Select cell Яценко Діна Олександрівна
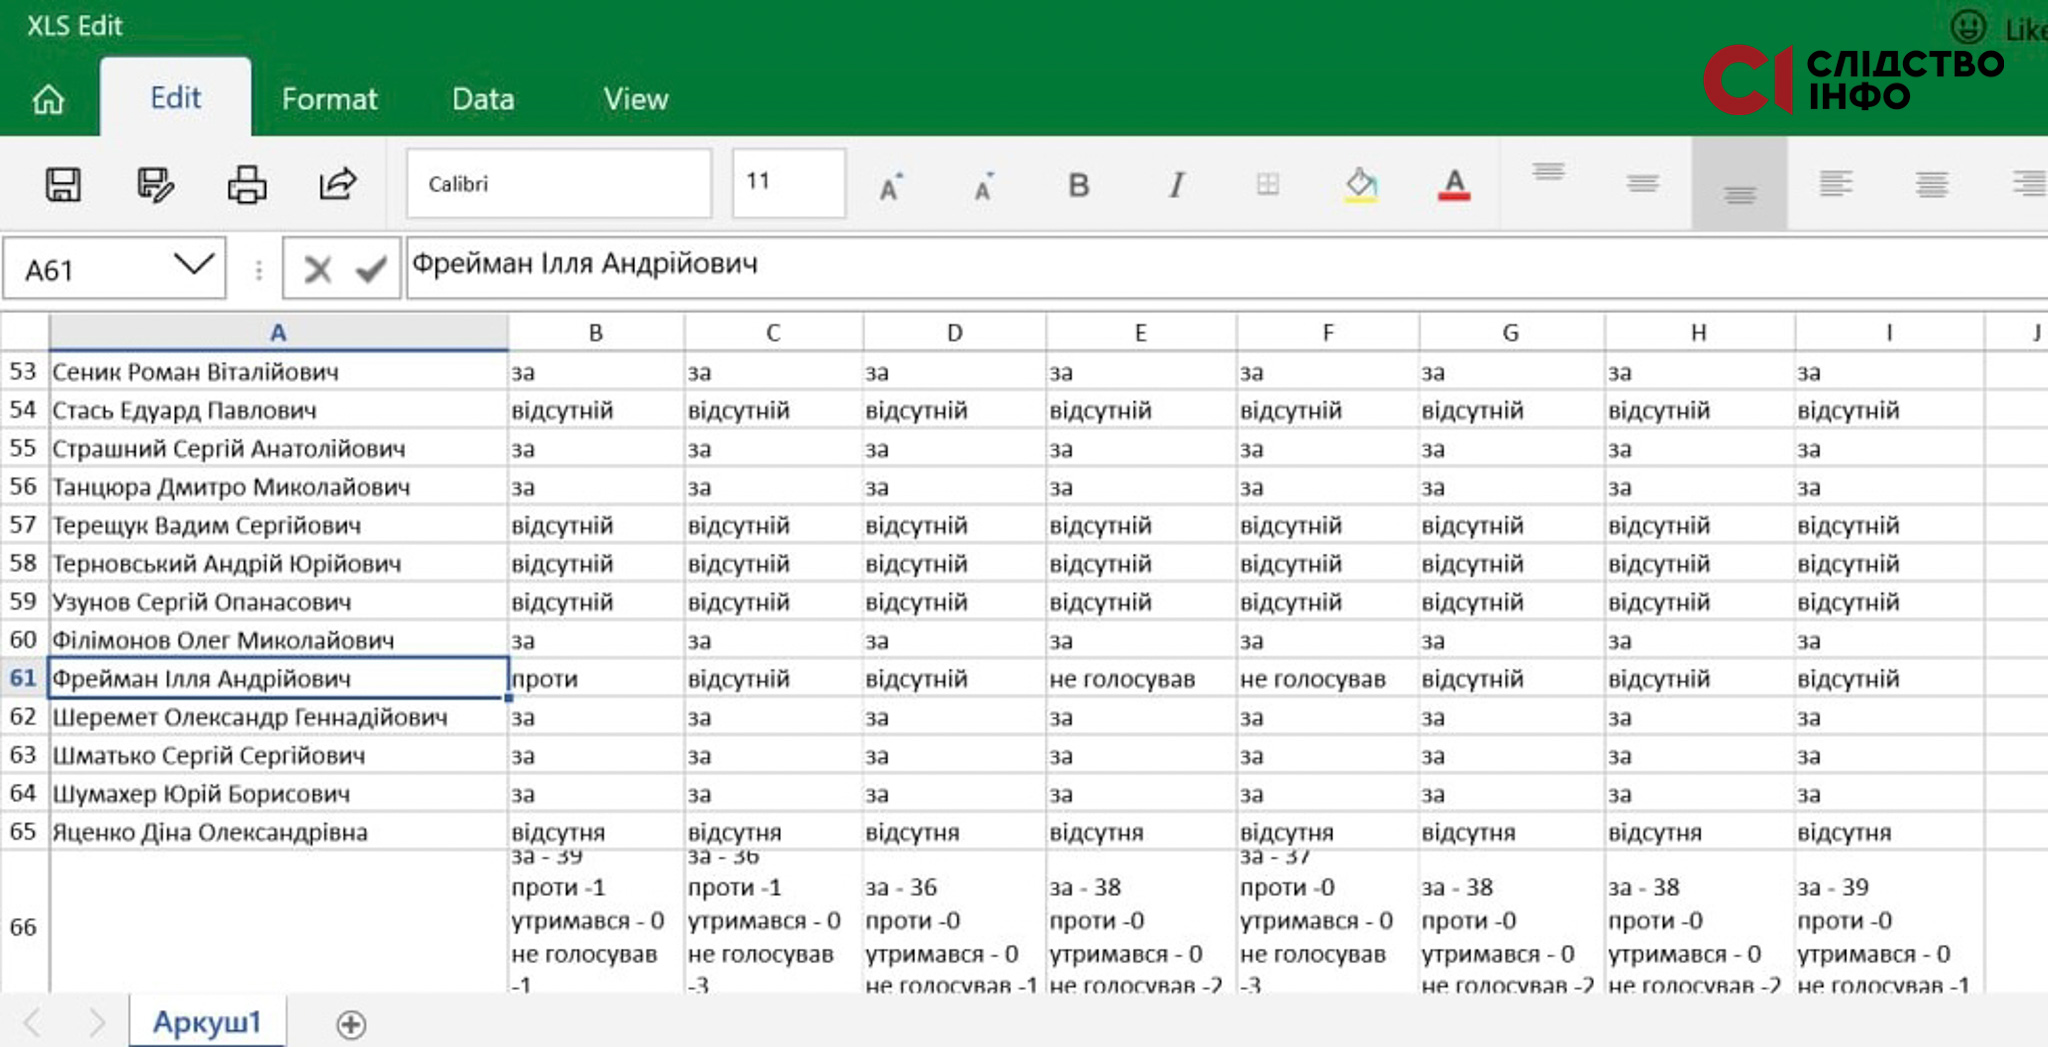This screenshot has height=1047, width=2048. coord(279,832)
